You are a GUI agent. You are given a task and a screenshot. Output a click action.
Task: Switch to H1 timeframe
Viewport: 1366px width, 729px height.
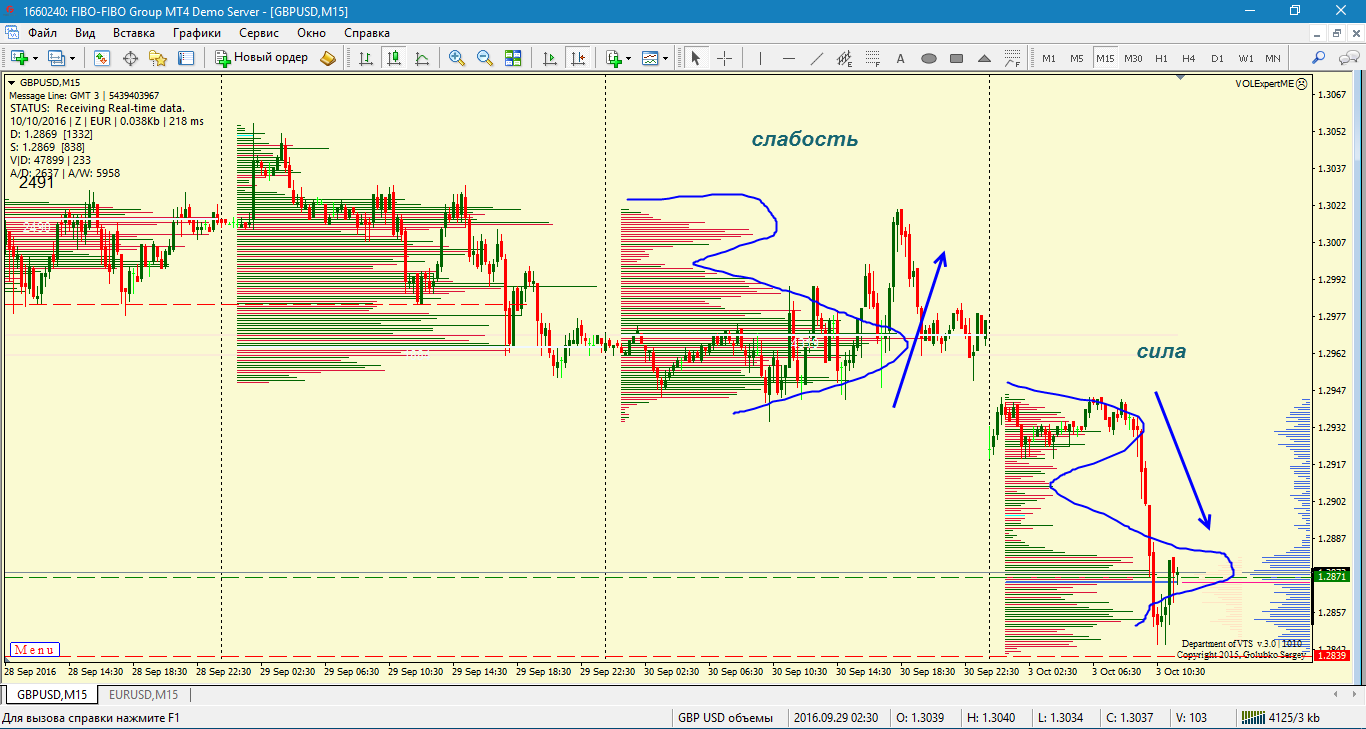pyautogui.click(x=1161, y=58)
